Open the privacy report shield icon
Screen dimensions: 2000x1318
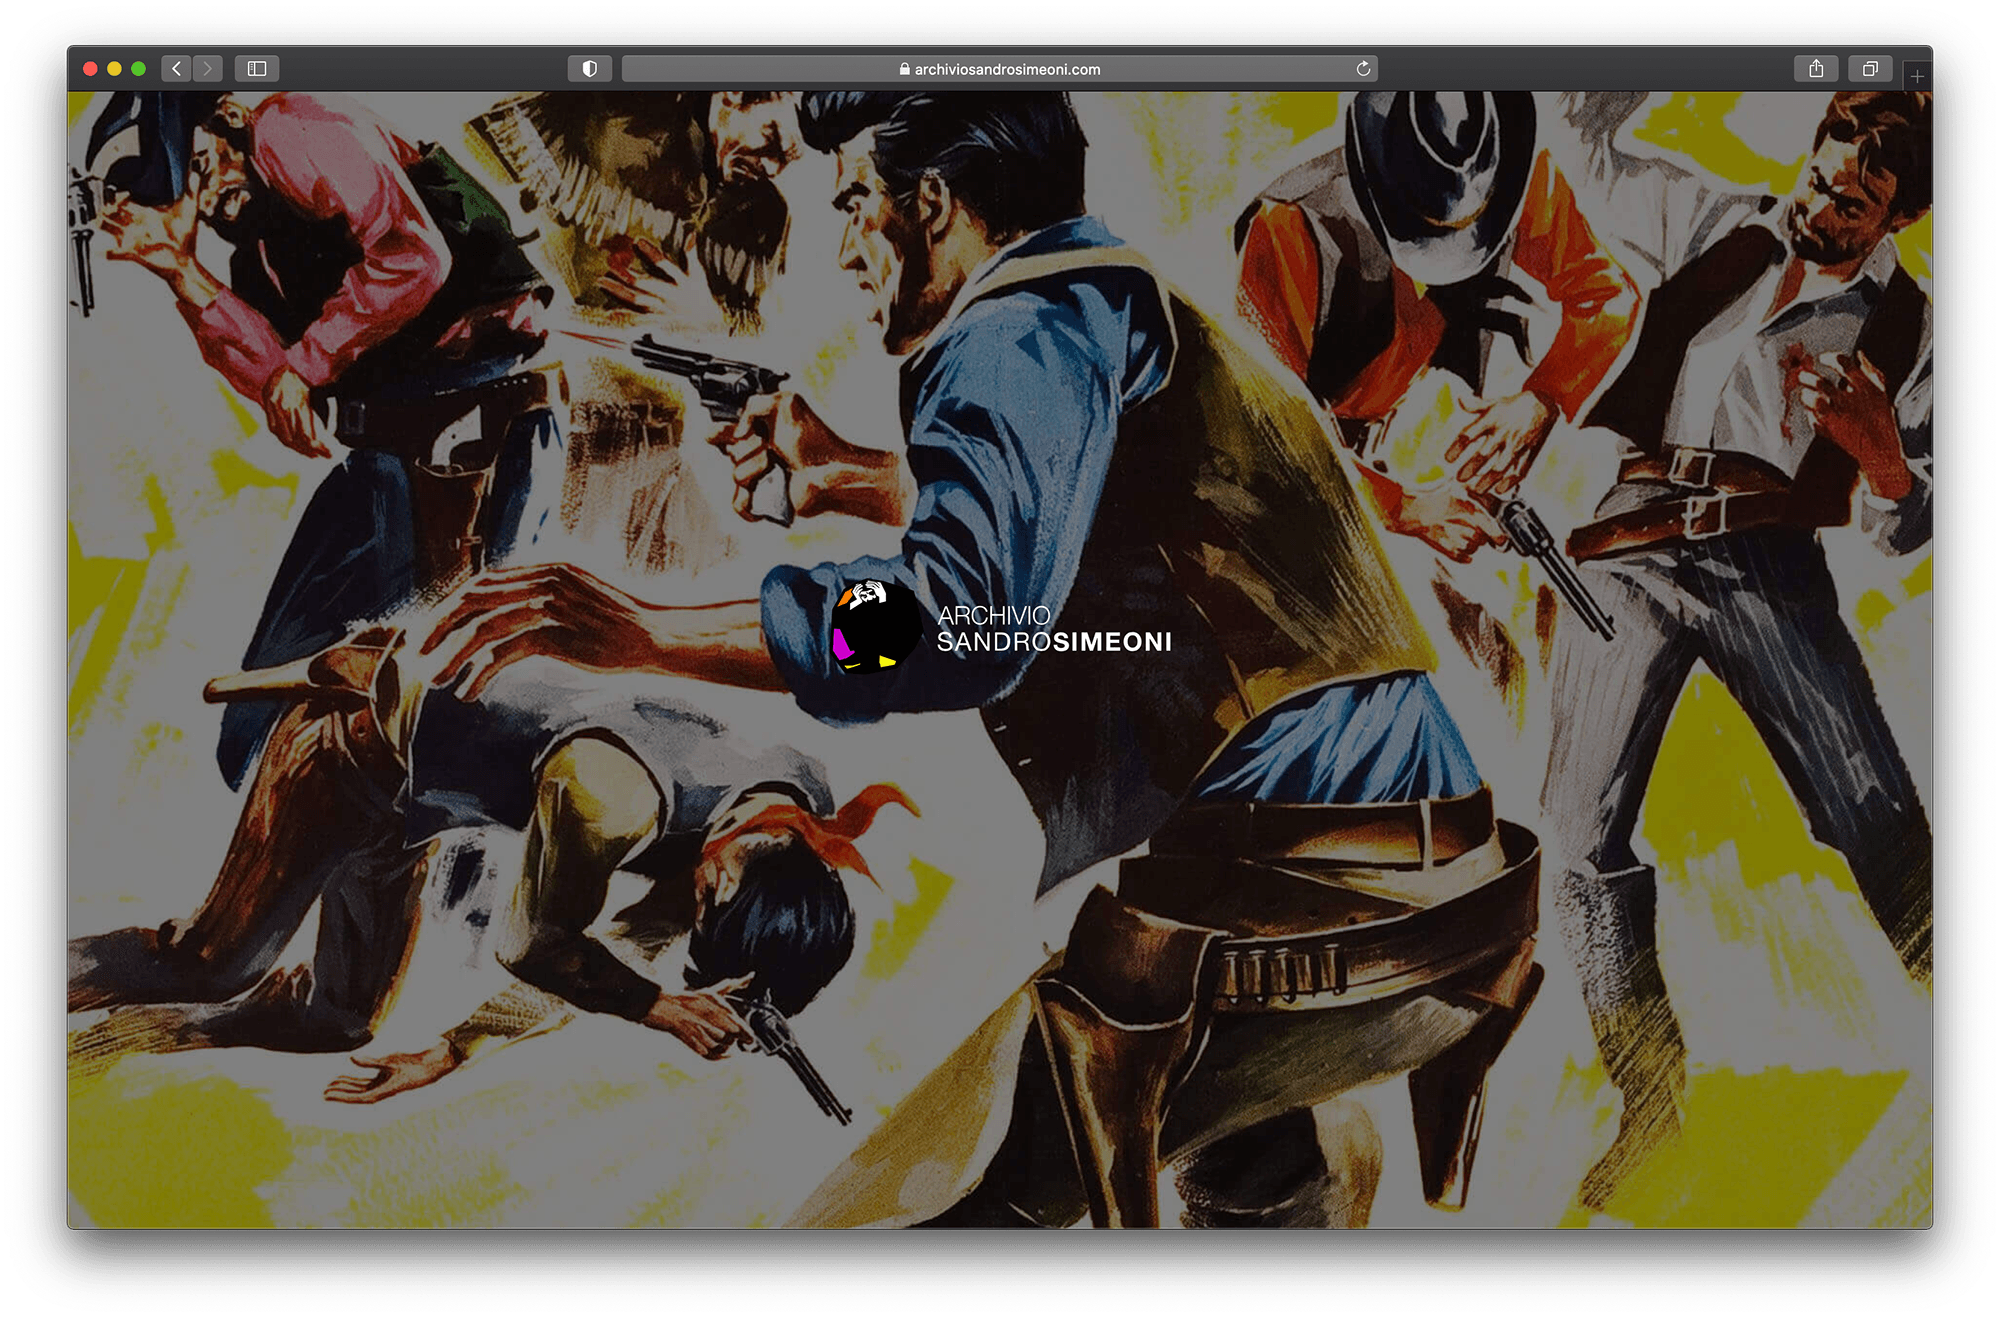tap(590, 69)
